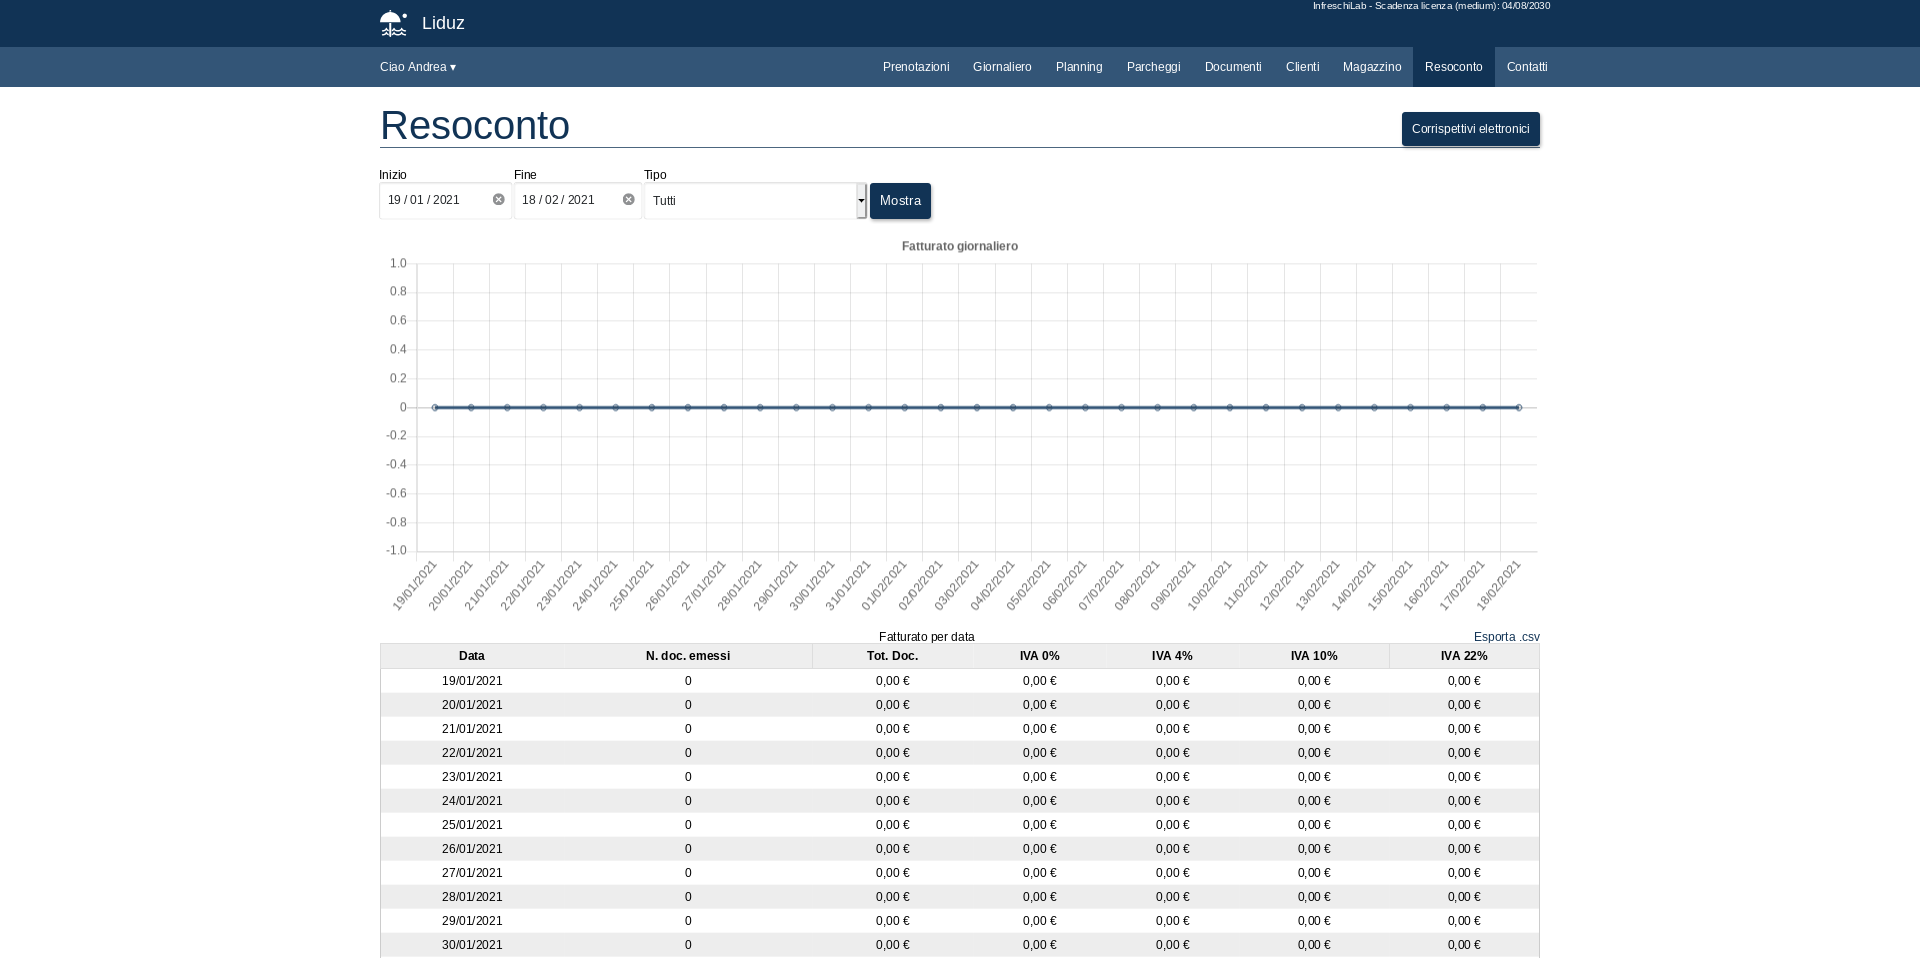Click the IVA 4% column header

(1172, 656)
